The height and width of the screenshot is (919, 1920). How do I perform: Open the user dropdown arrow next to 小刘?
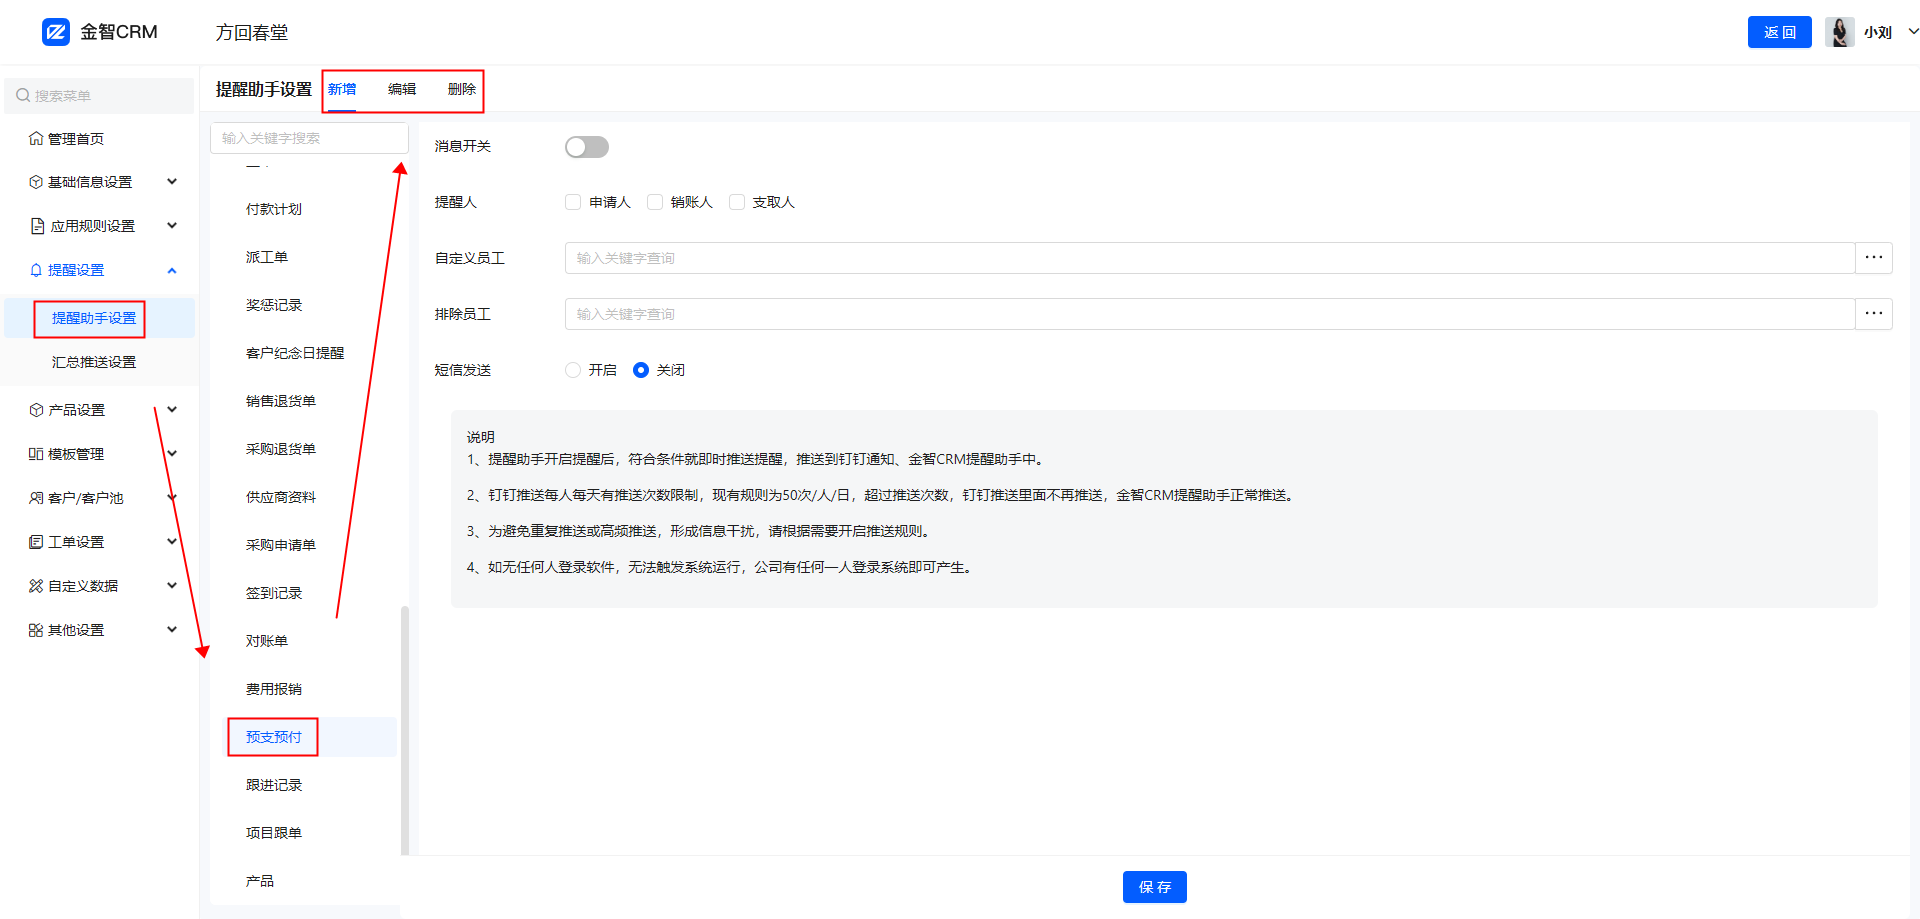[x=1913, y=32]
